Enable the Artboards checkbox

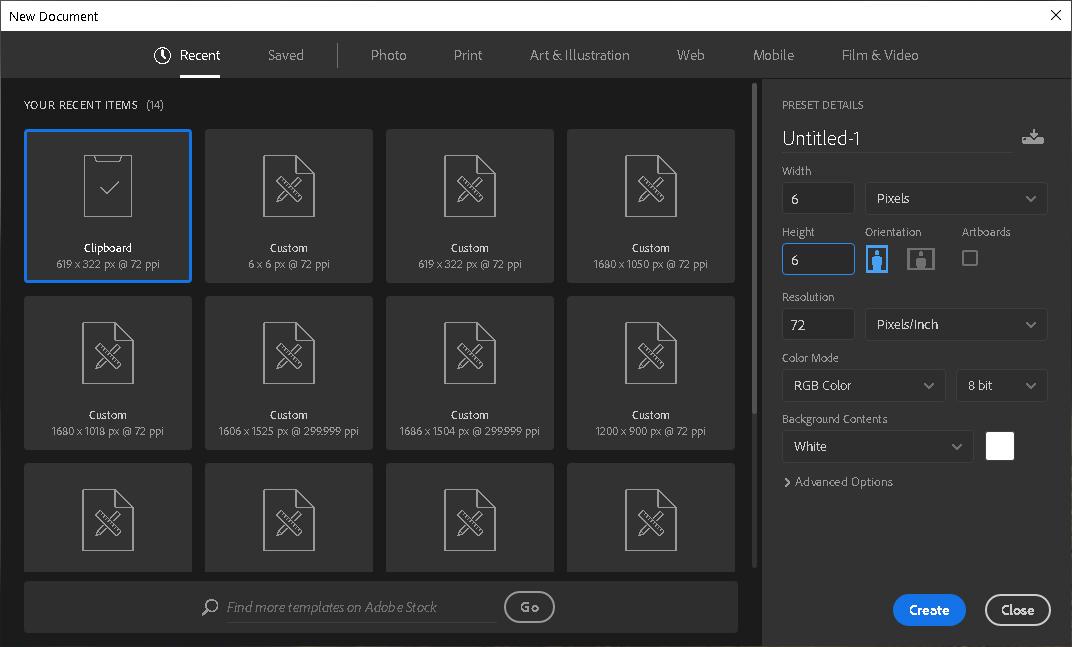(x=969, y=258)
